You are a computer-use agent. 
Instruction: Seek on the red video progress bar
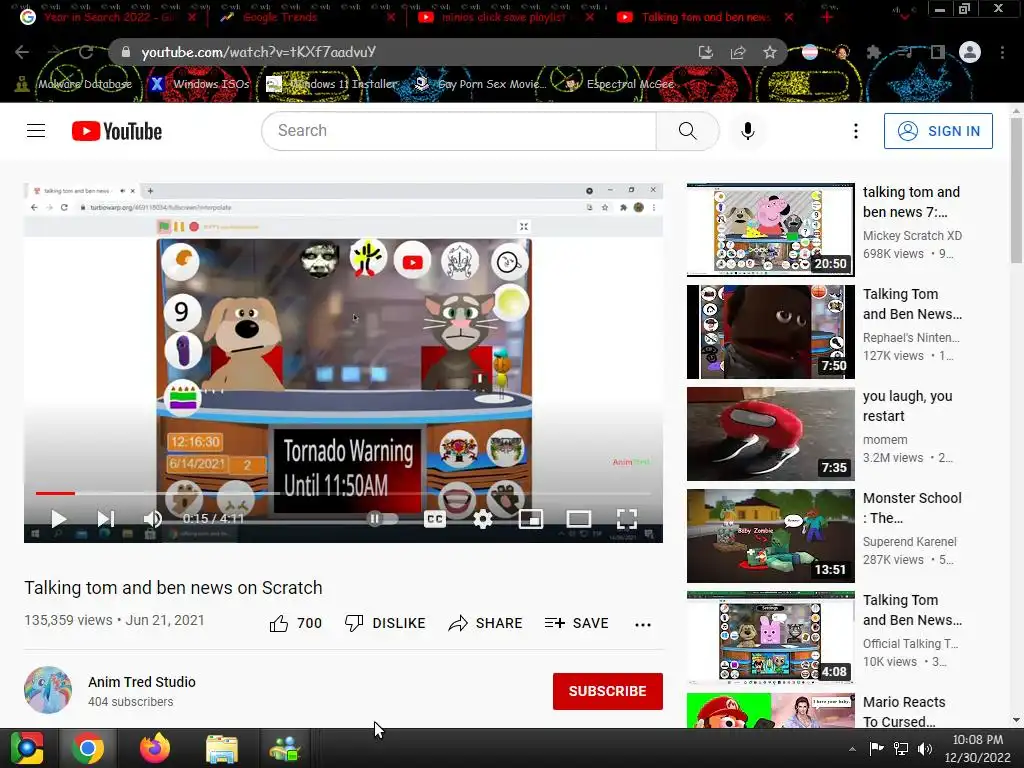click(x=344, y=493)
